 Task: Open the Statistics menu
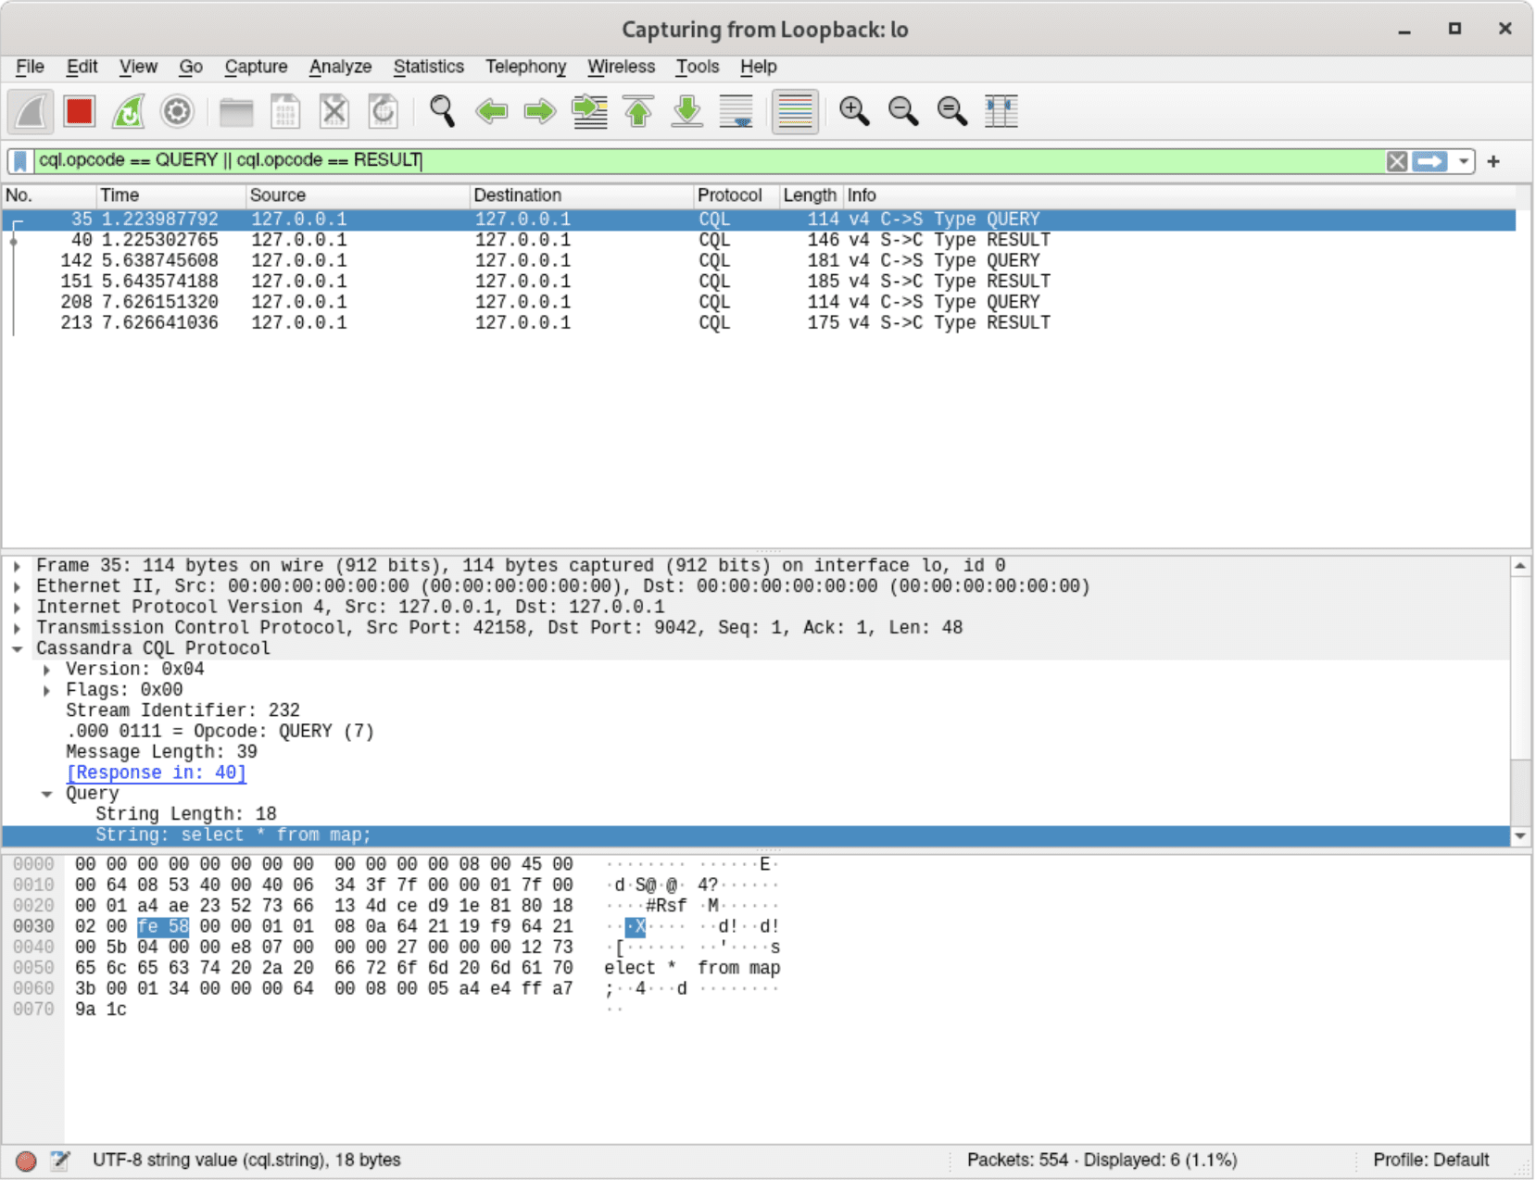click(x=428, y=67)
